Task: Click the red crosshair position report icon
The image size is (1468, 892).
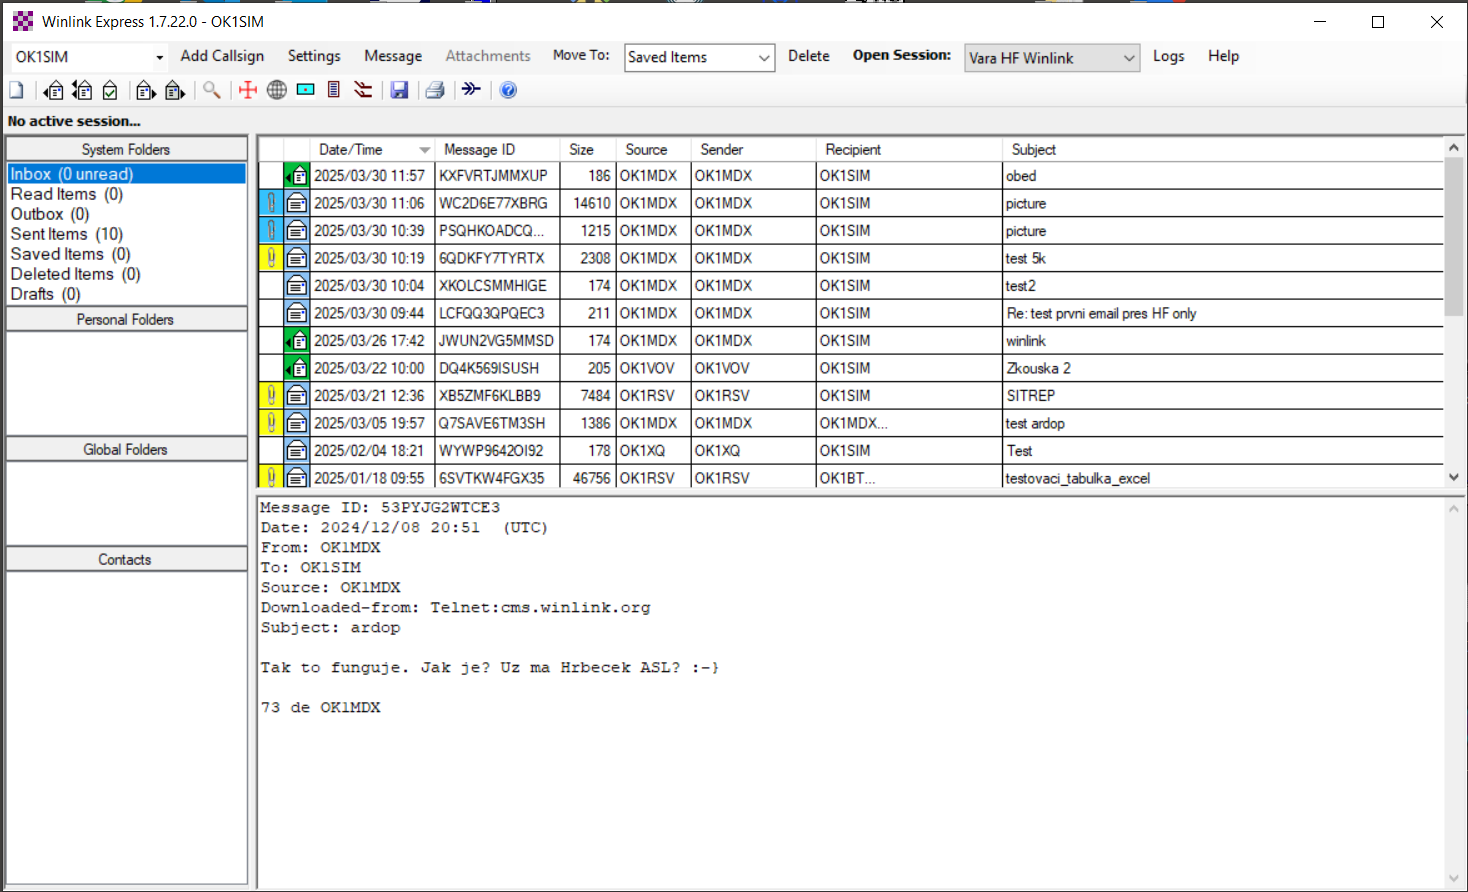Action: pos(248,90)
